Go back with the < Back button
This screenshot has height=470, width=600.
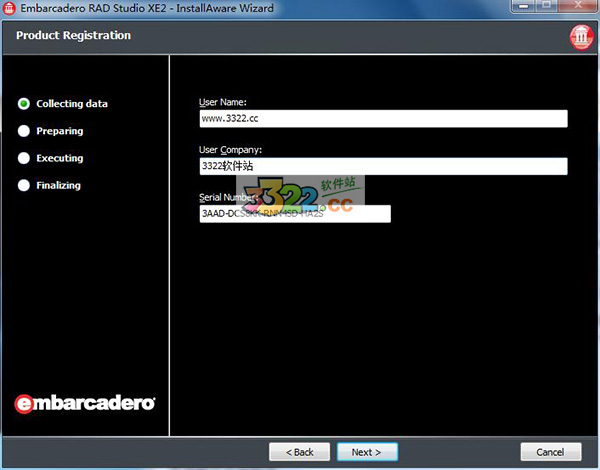[299, 452]
